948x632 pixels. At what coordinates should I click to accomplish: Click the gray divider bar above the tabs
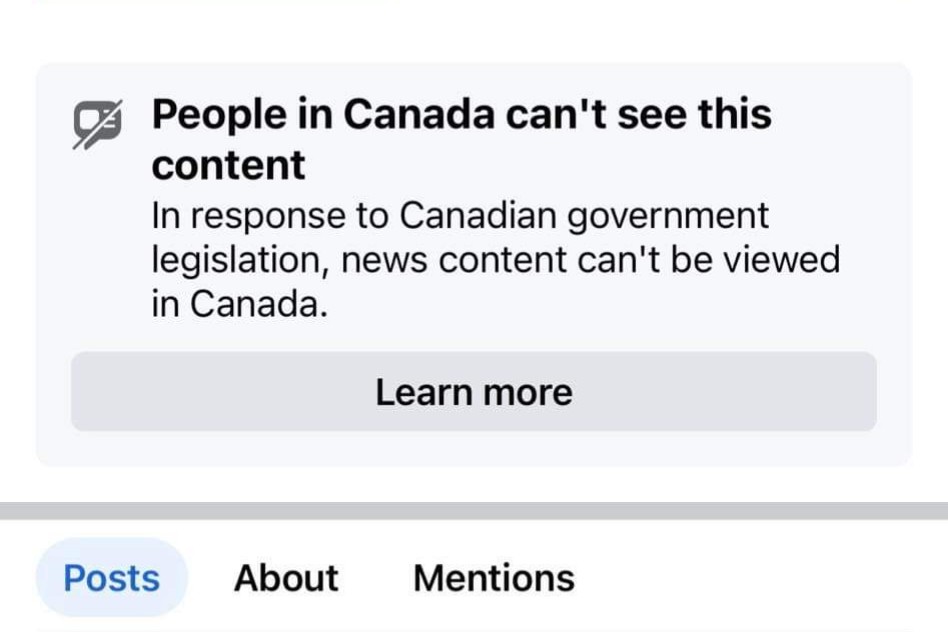click(474, 511)
